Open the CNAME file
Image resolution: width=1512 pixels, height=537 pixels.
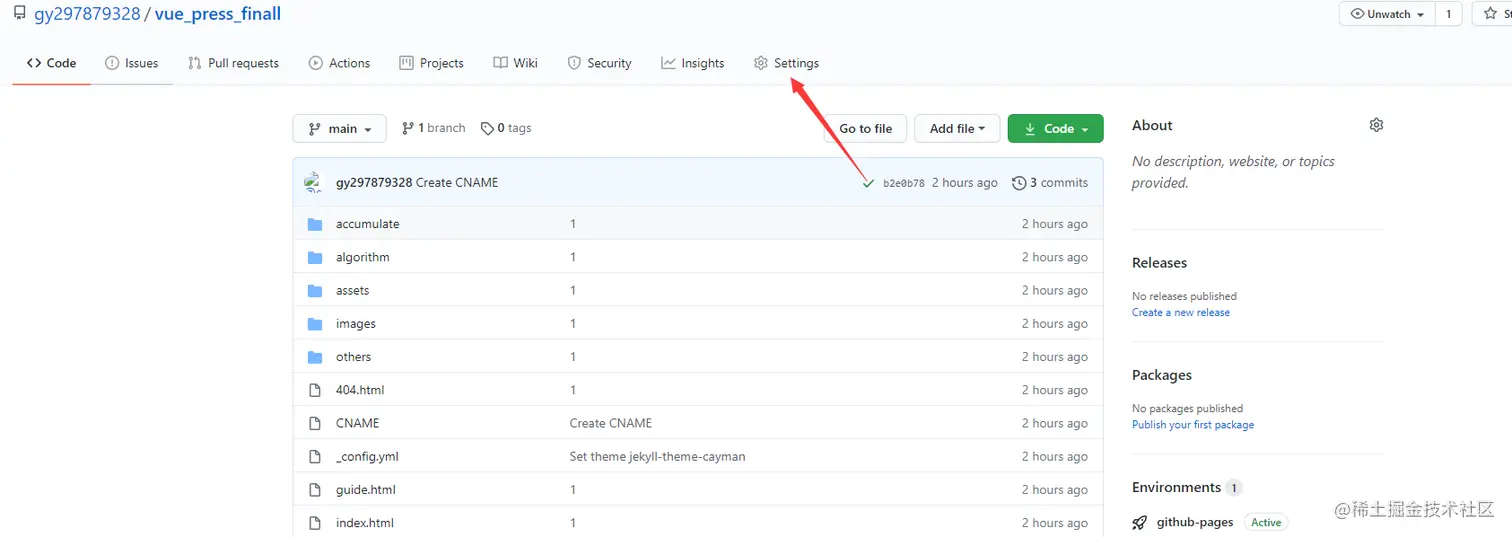click(357, 423)
